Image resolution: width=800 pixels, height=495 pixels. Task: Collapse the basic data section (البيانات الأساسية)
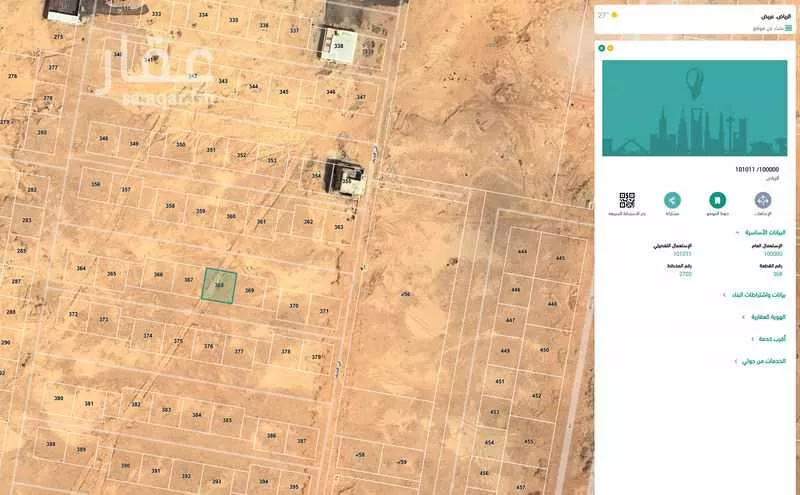[761, 233]
